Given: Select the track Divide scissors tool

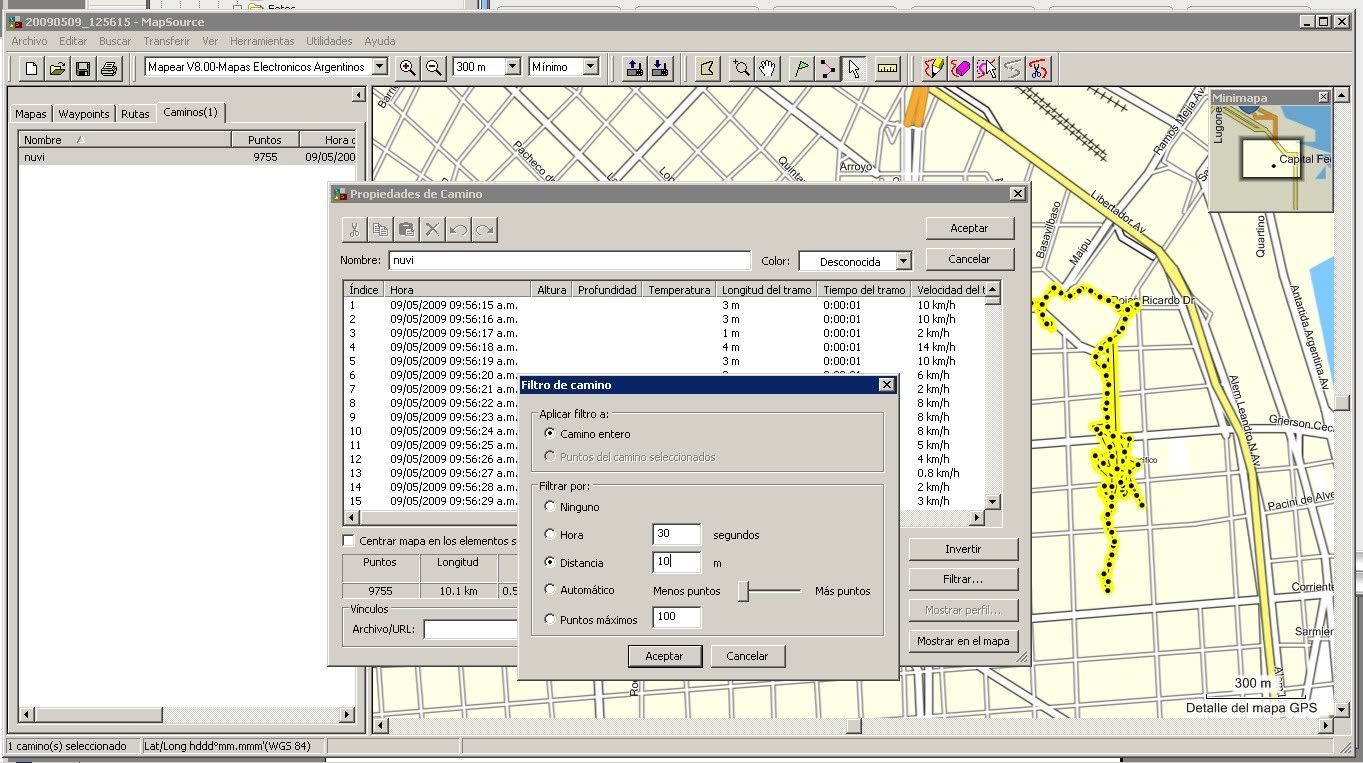Looking at the screenshot, I should click(1038, 68).
